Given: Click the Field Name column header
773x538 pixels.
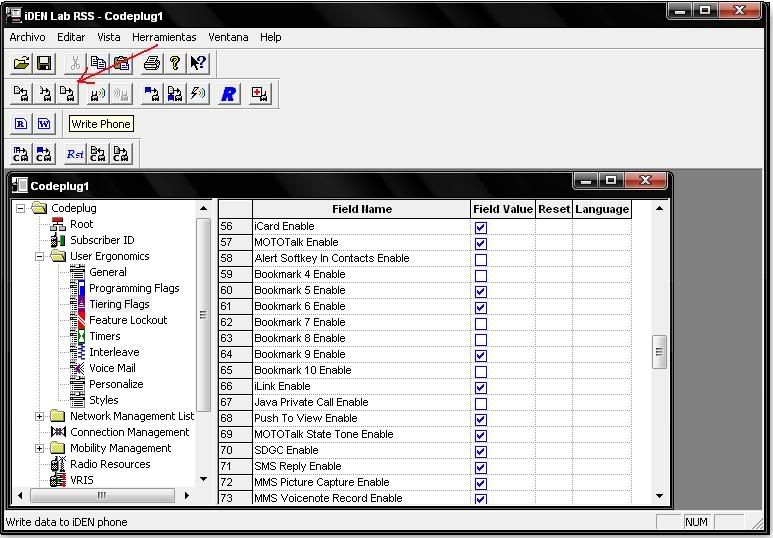Looking at the screenshot, I should (x=362, y=209).
